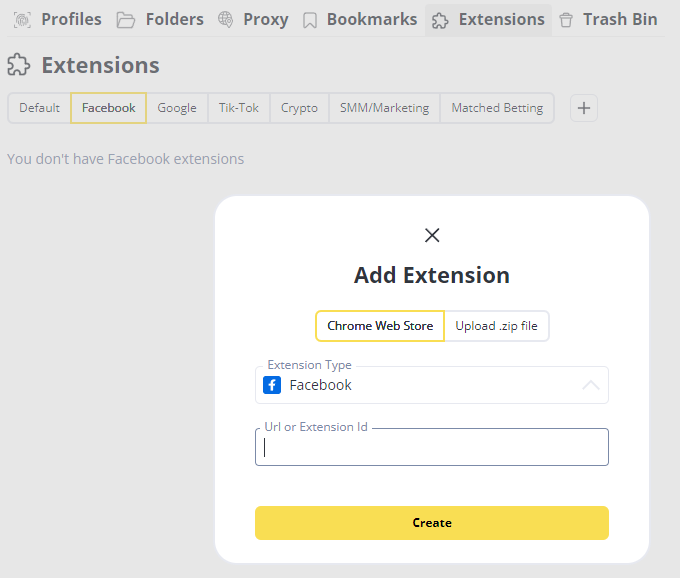Open the Proxy section

[253, 19]
